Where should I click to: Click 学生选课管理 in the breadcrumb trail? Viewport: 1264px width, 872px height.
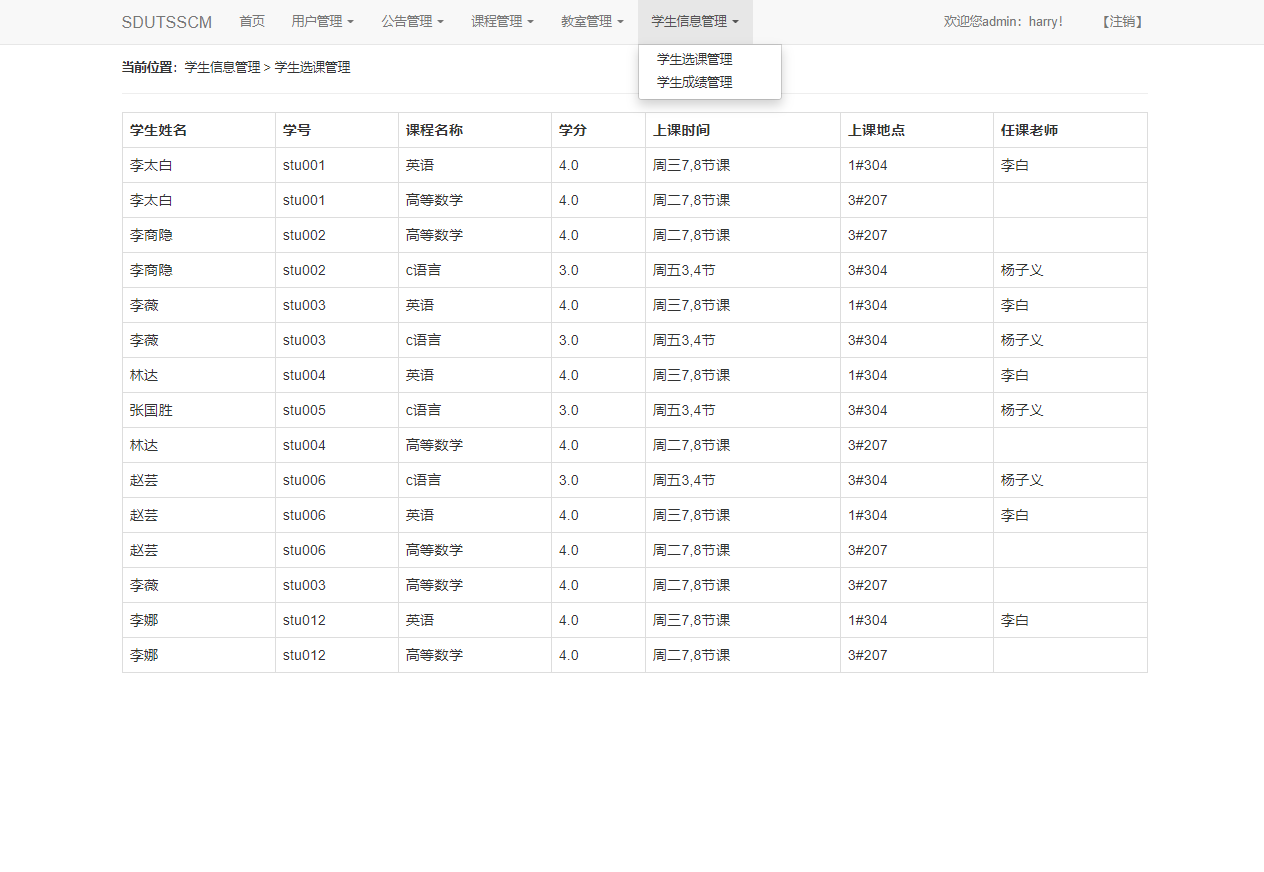[313, 67]
